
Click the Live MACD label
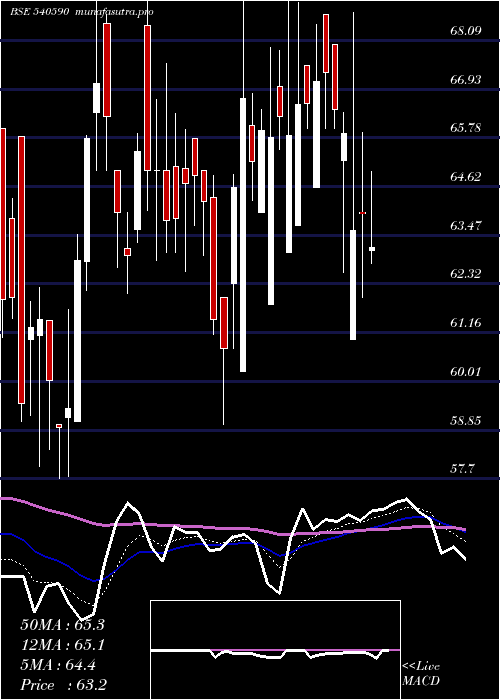click(421, 673)
